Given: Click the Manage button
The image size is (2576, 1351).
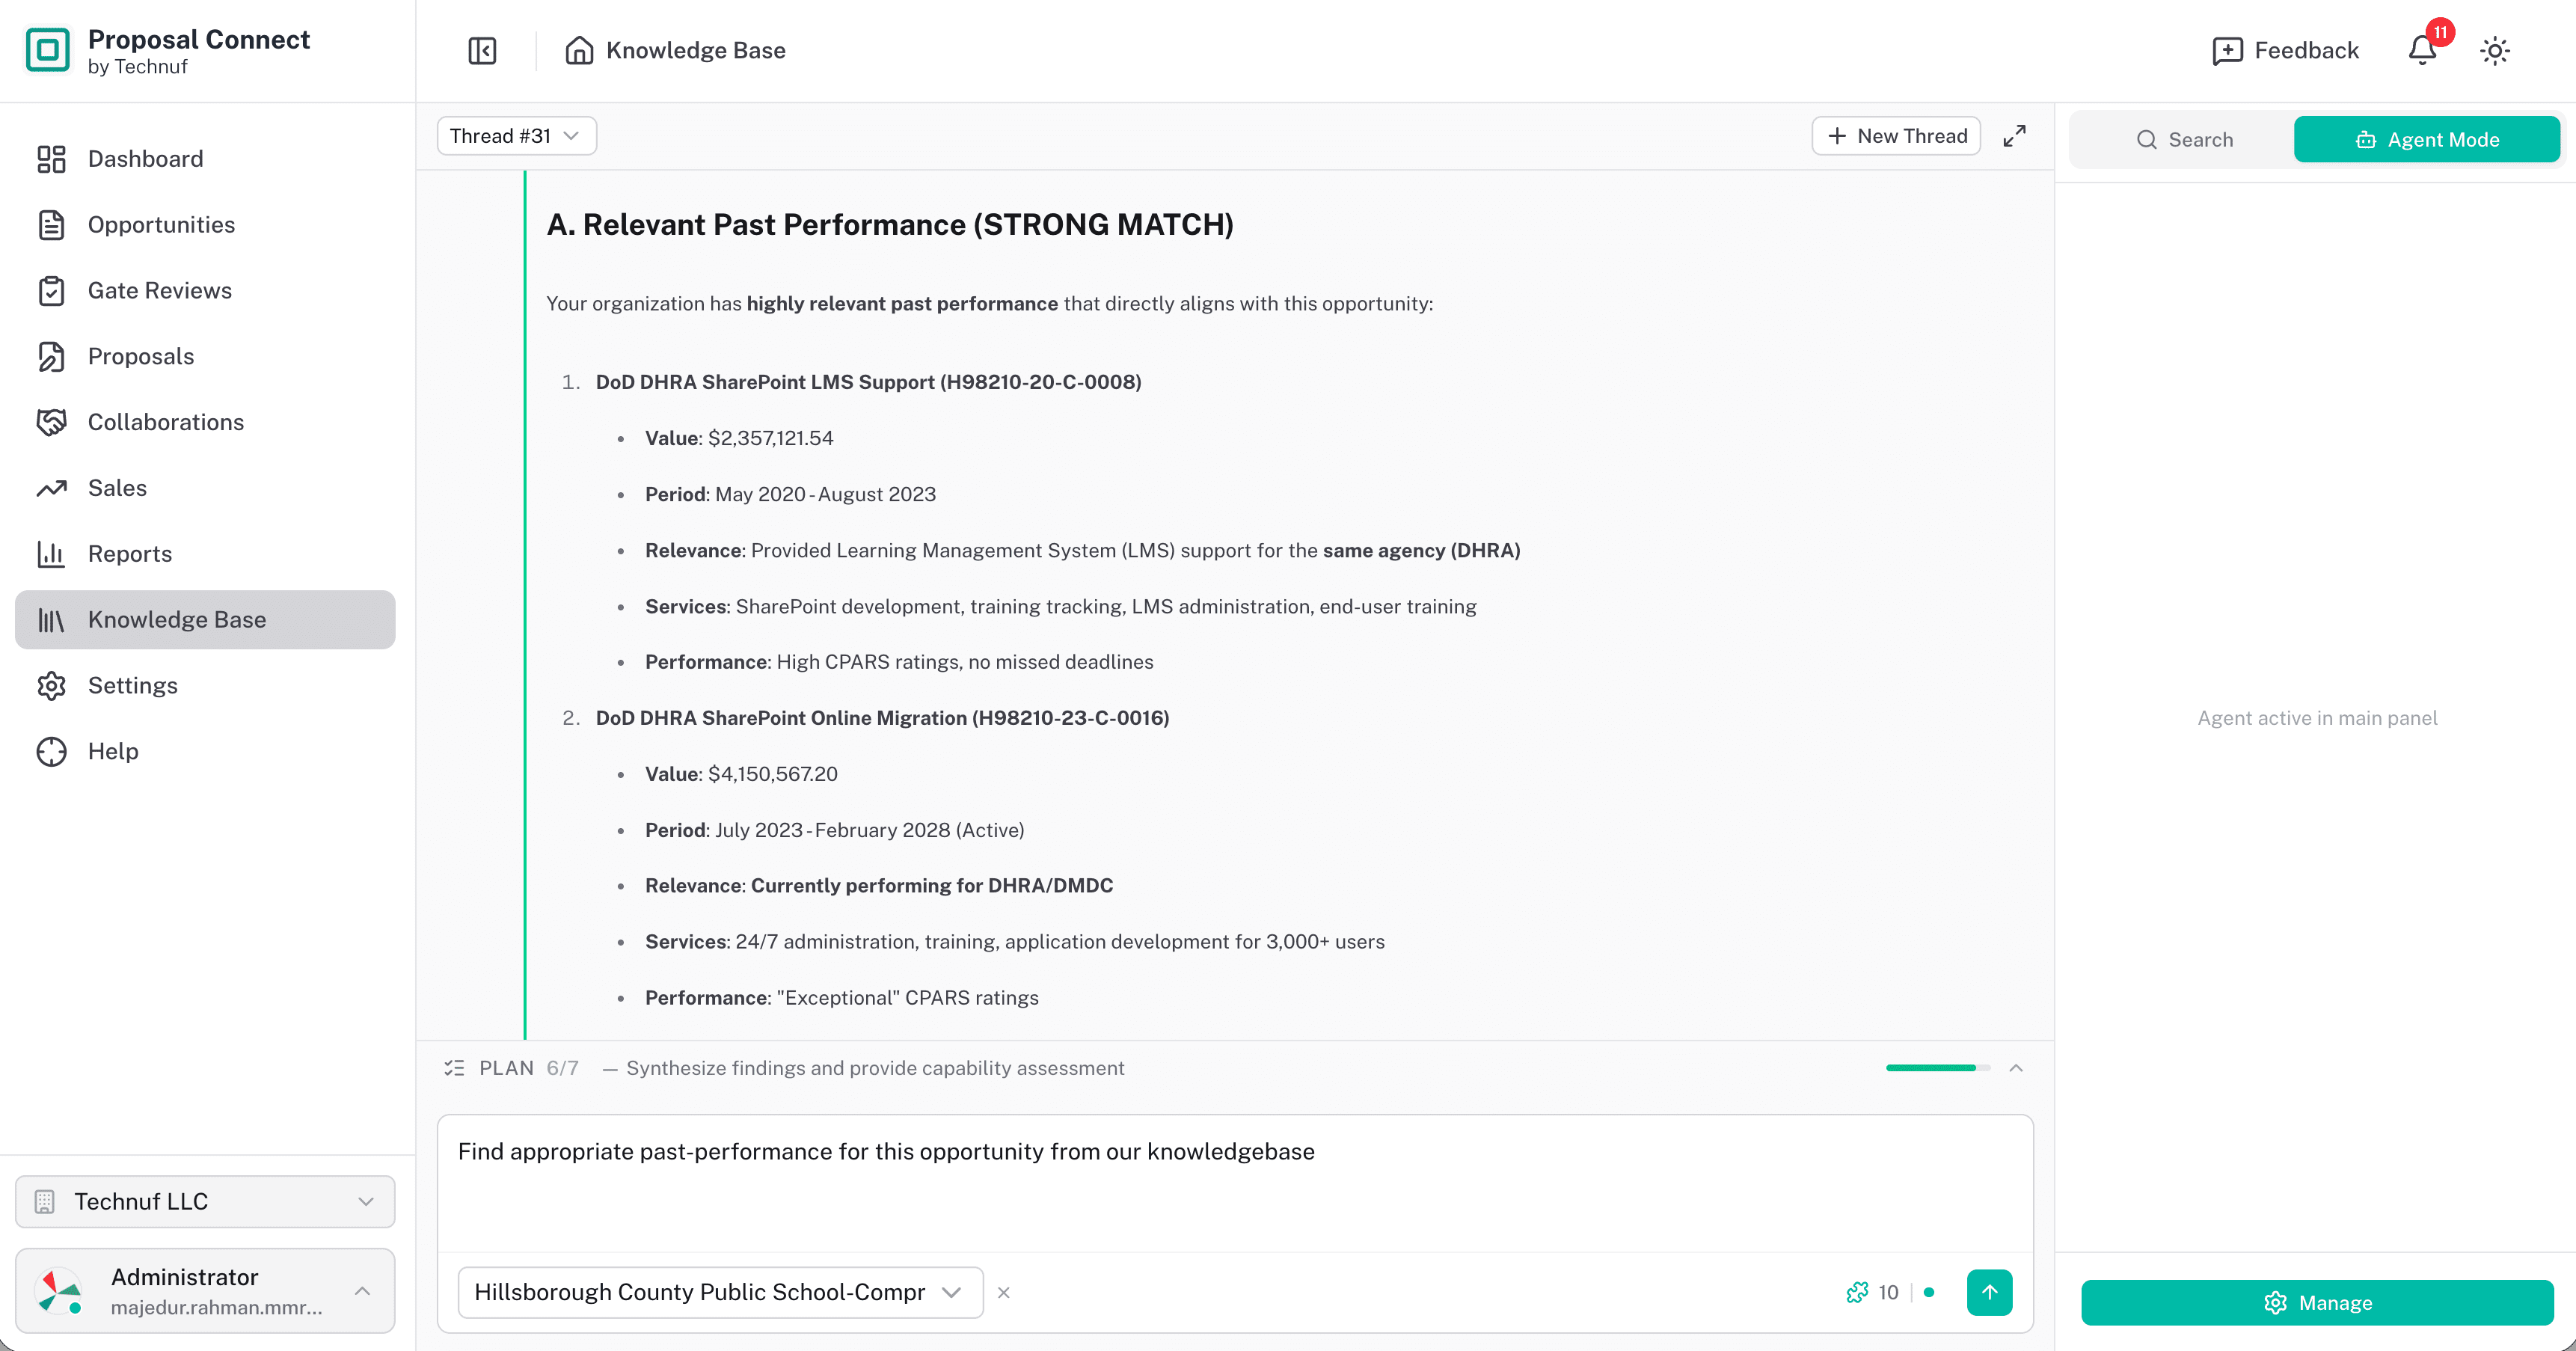Looking at the screenshot, I should pos(2317,1302).
